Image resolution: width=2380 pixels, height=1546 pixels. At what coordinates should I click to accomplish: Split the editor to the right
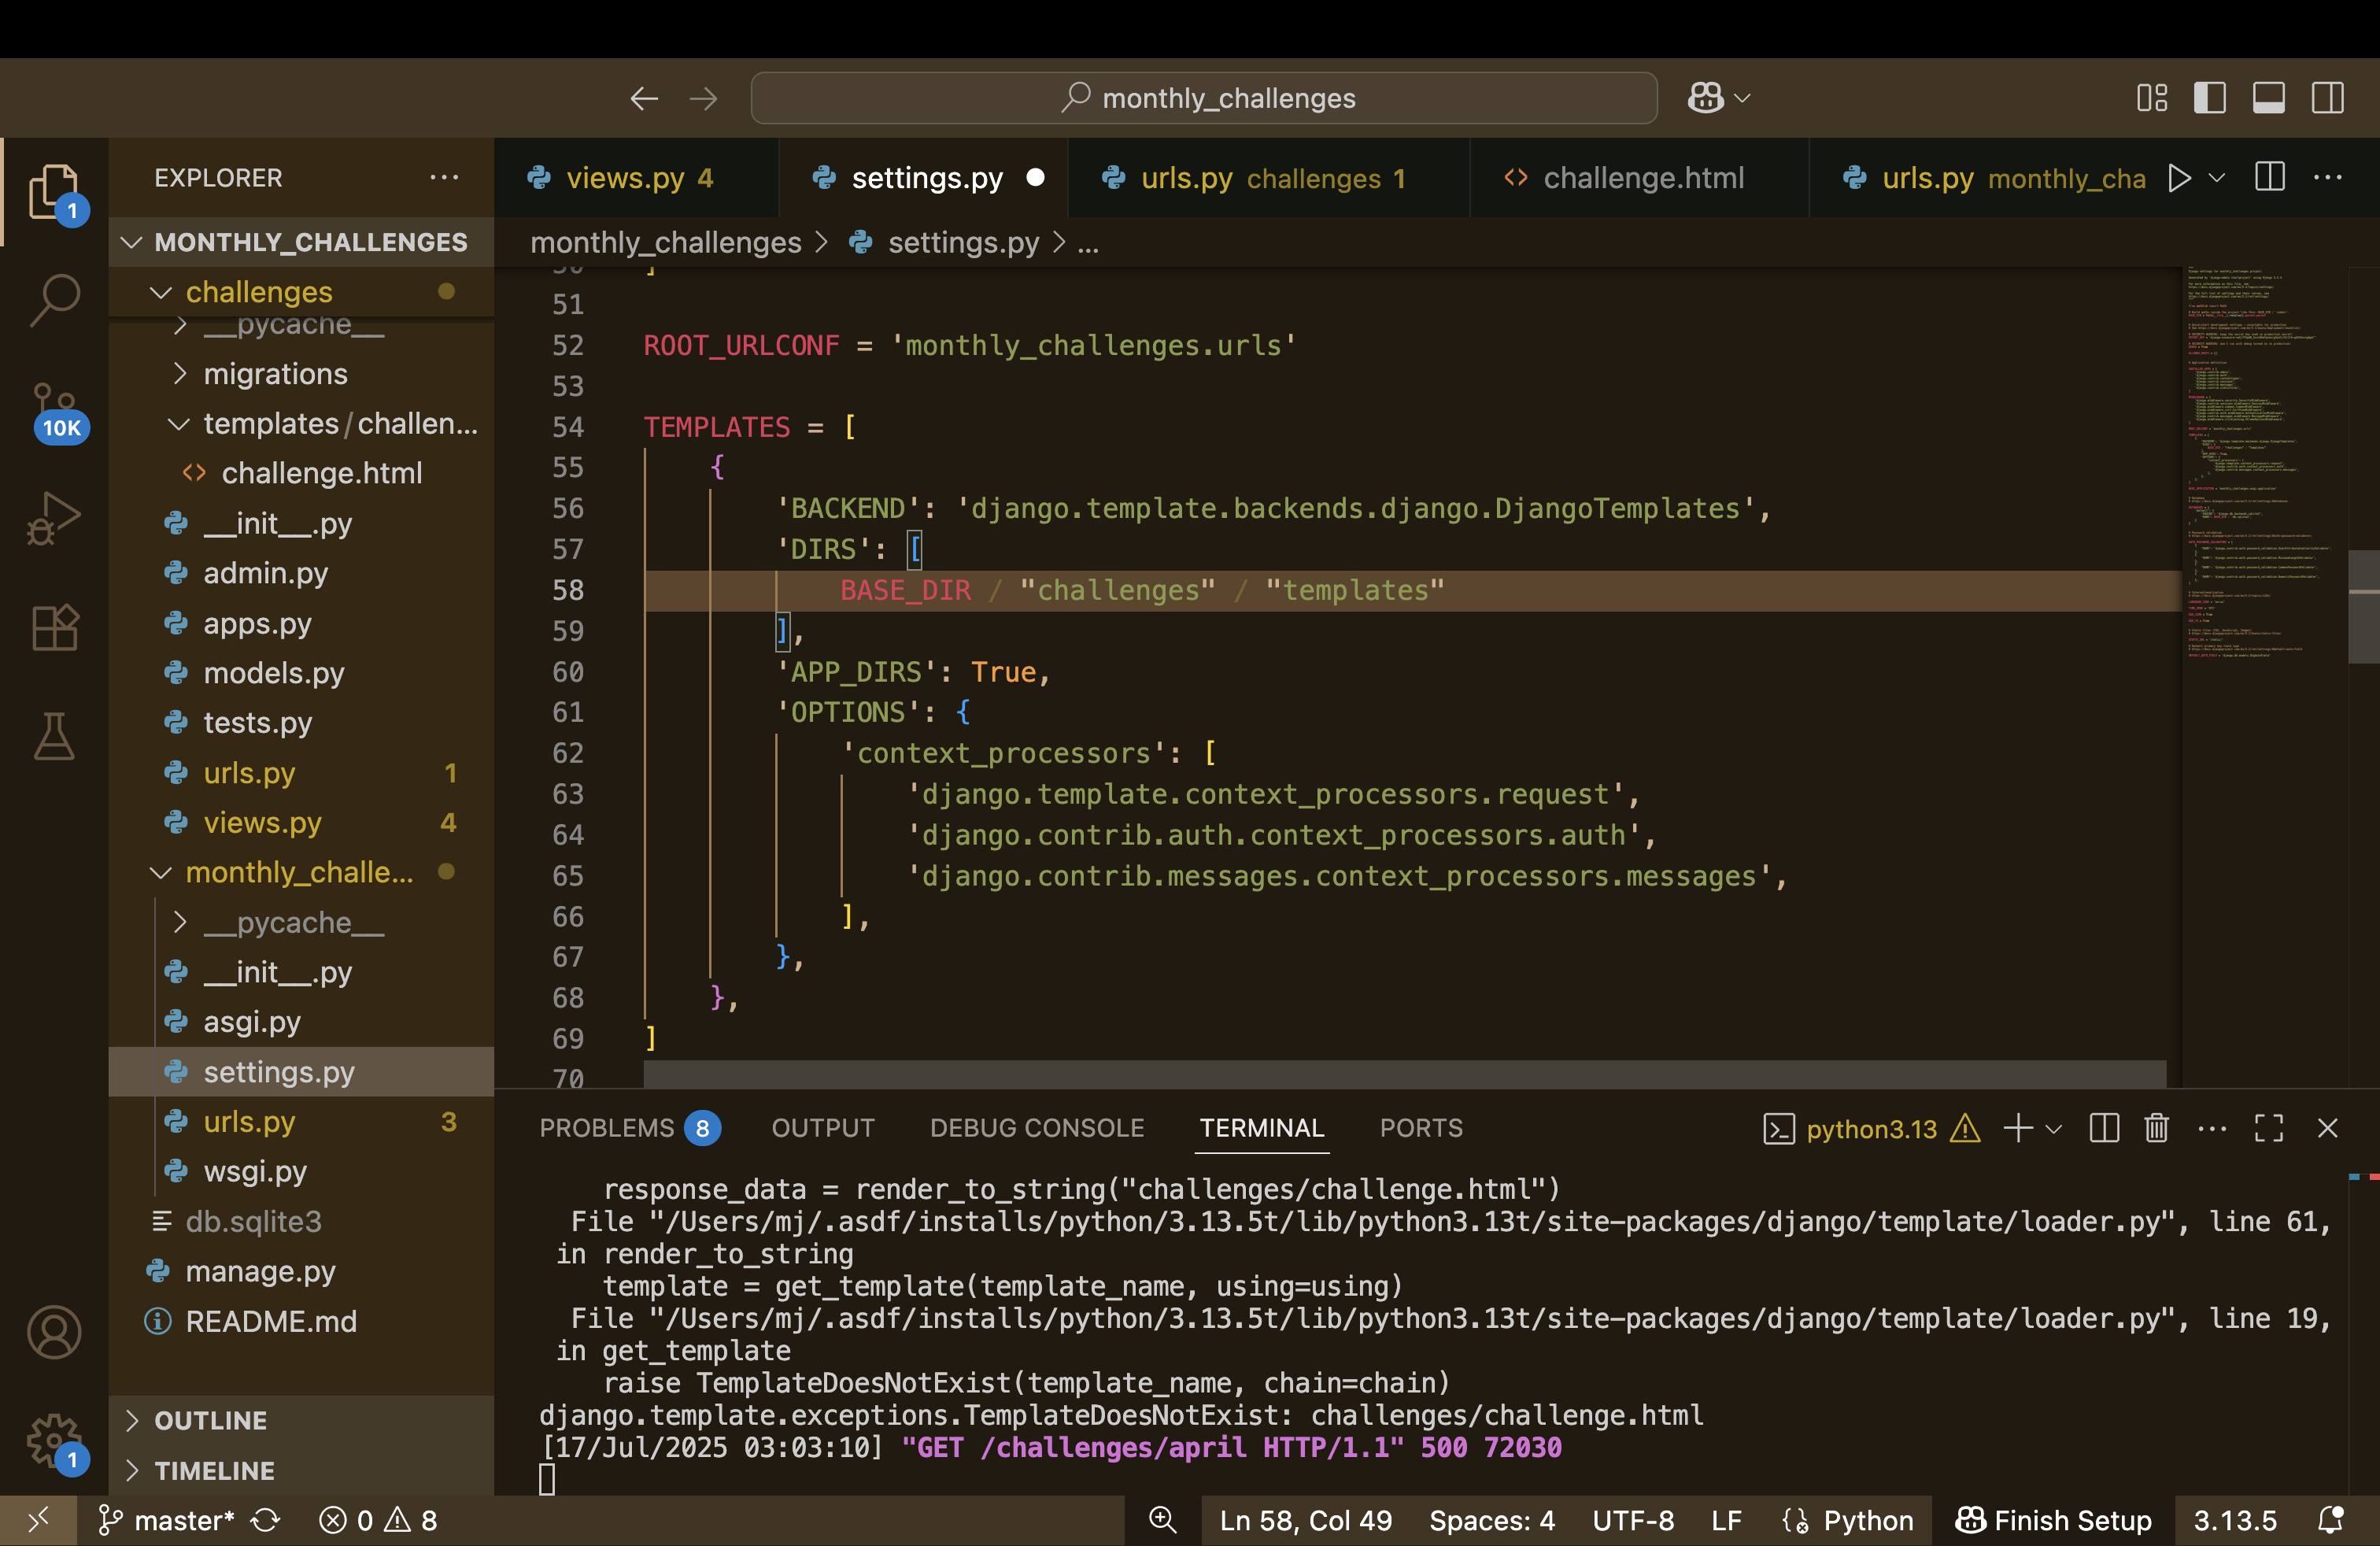[x=2269, y=178]
